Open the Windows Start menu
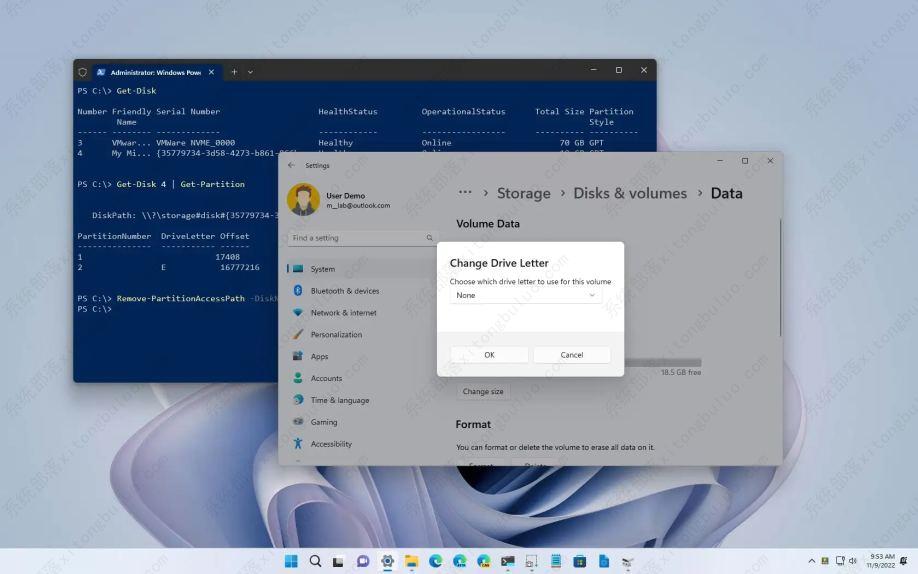 (291, 562)
